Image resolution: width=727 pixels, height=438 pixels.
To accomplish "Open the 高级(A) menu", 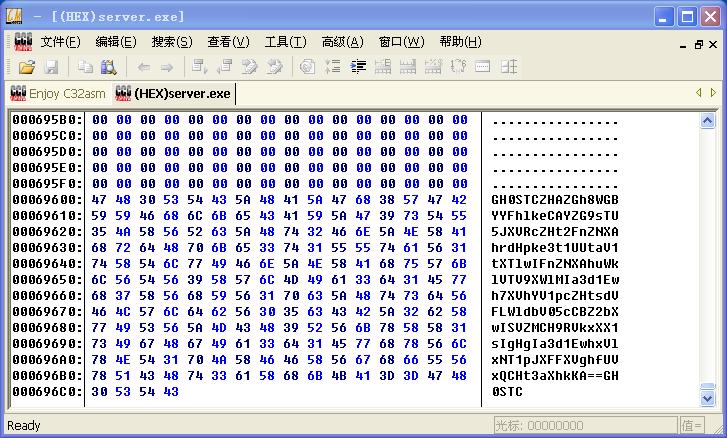I will click(343, 42).
